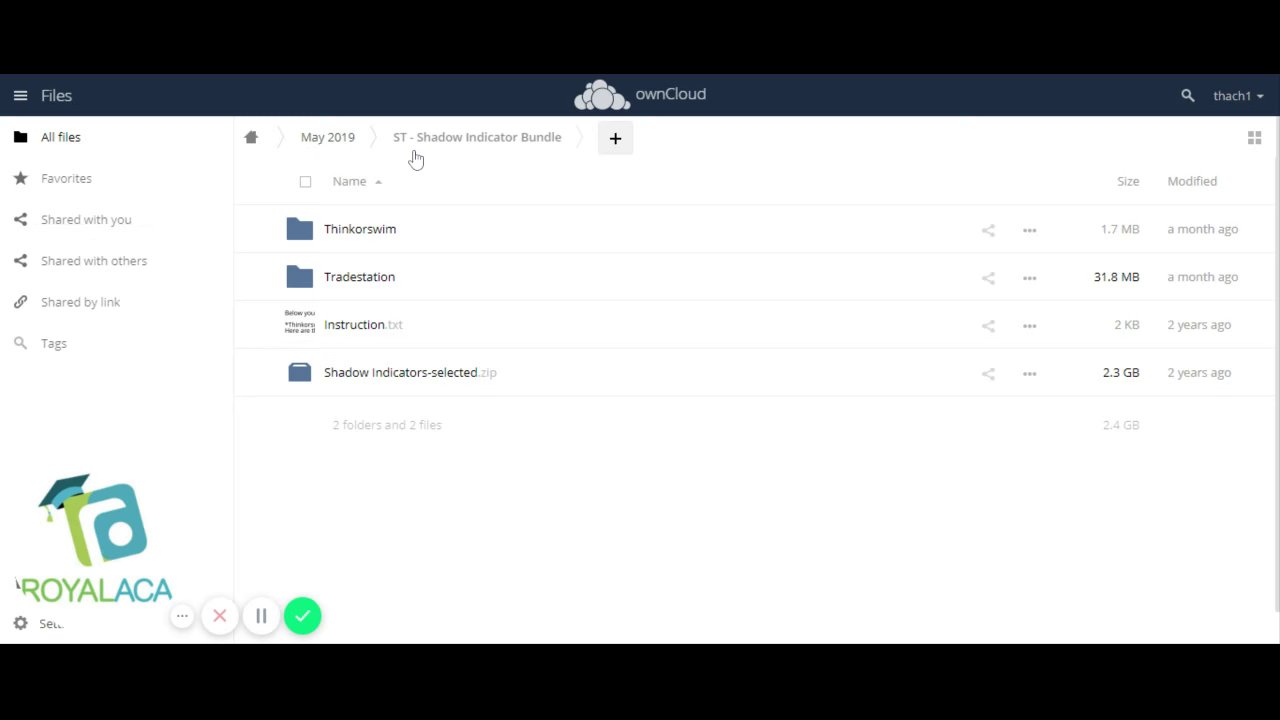Viewport: 1280px width, 720px height.
Task: Open the Thinkorswim folder icon
Action: coord(299,229)
